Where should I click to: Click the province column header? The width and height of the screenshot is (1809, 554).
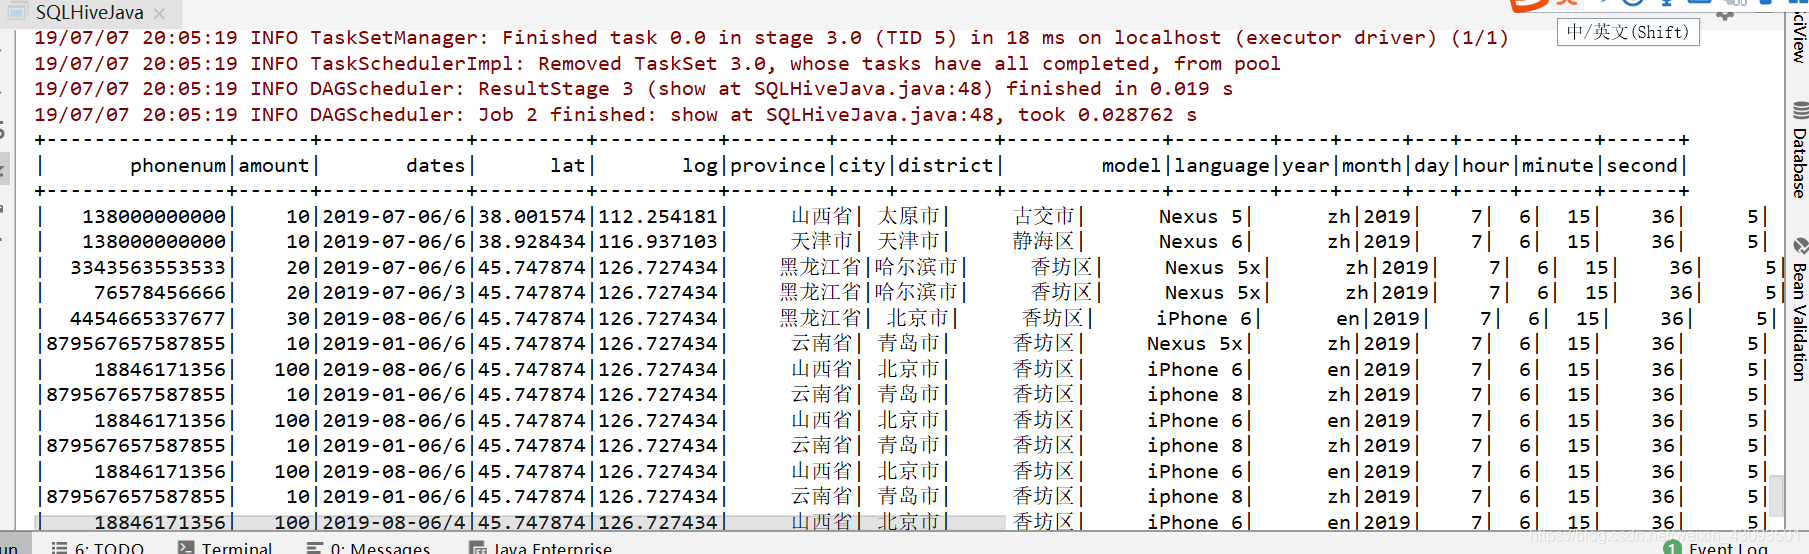coord(778,166)
